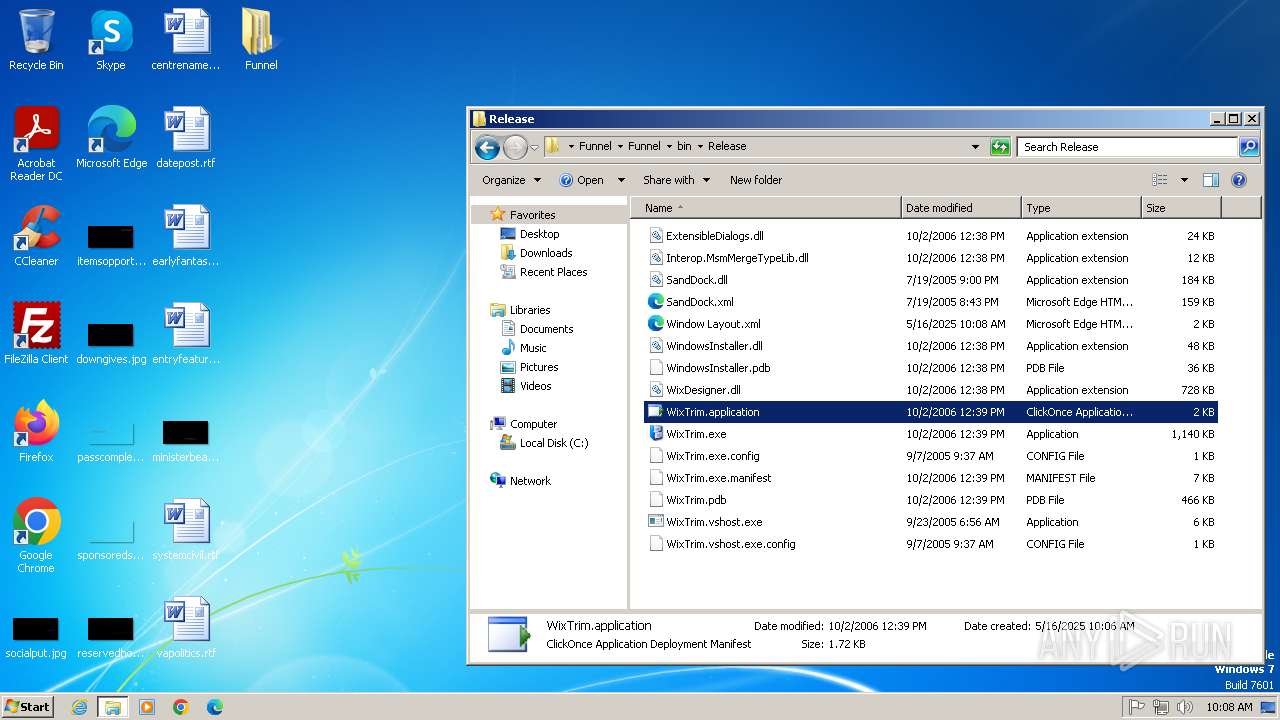The width and height of the screenshot is (1280, 720).
Task: Open Explorer Help question mark icon
Action: tap(1239, 180)
